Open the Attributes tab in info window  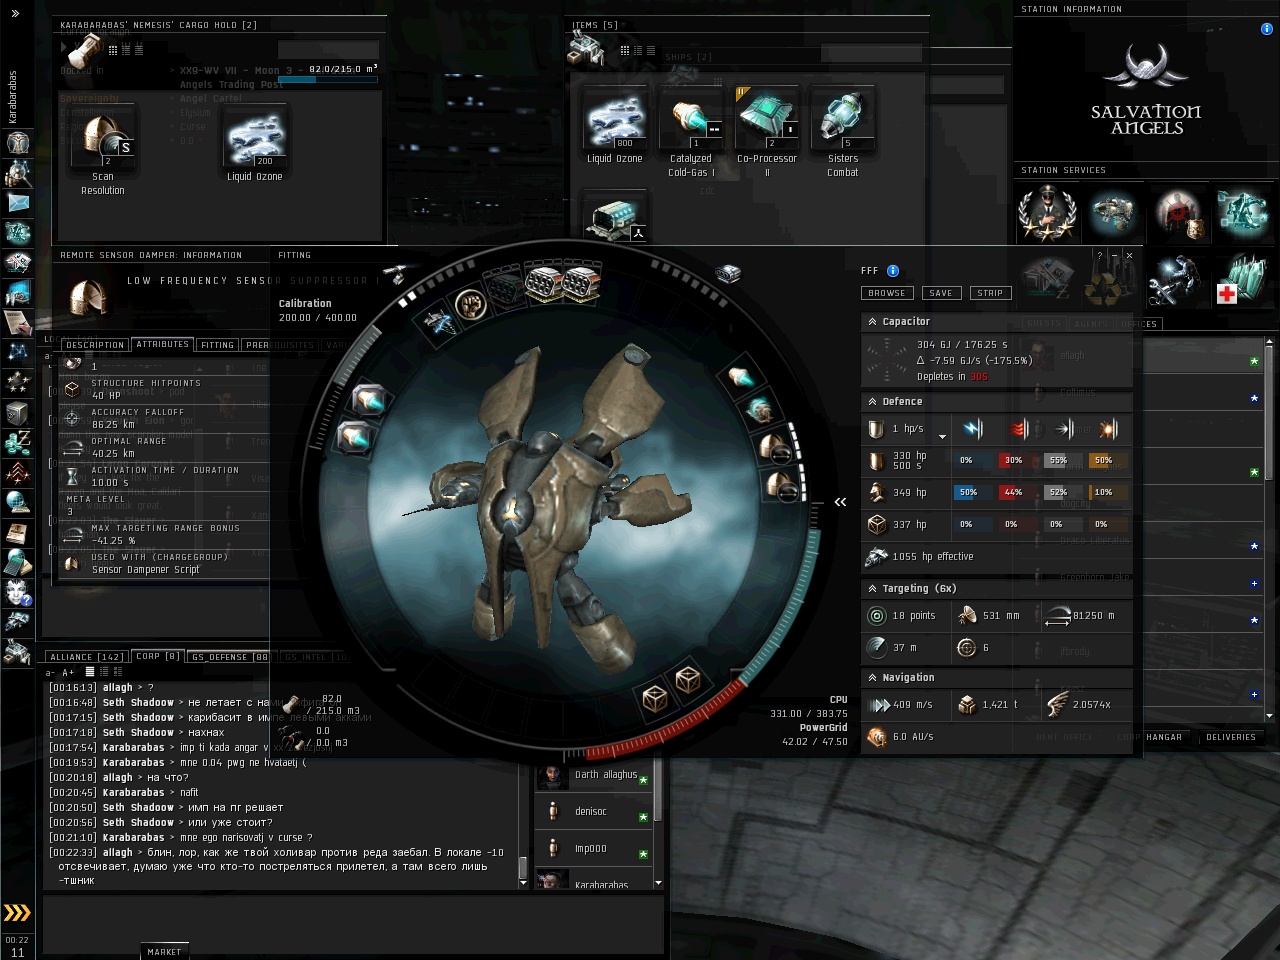coord(163,344)
